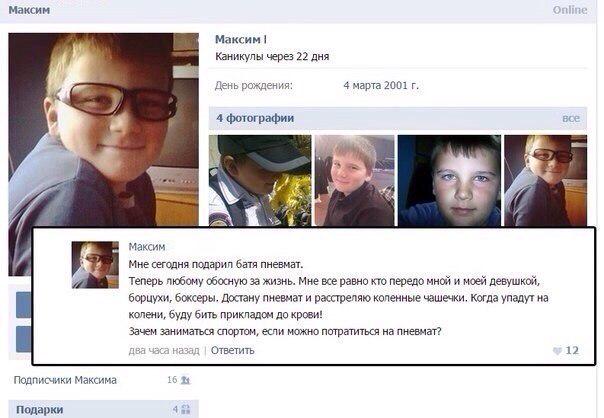Open "Подписчики Максима" subscribers list
The width and height of the screenshot is (604, 418).
pos(65,380)
